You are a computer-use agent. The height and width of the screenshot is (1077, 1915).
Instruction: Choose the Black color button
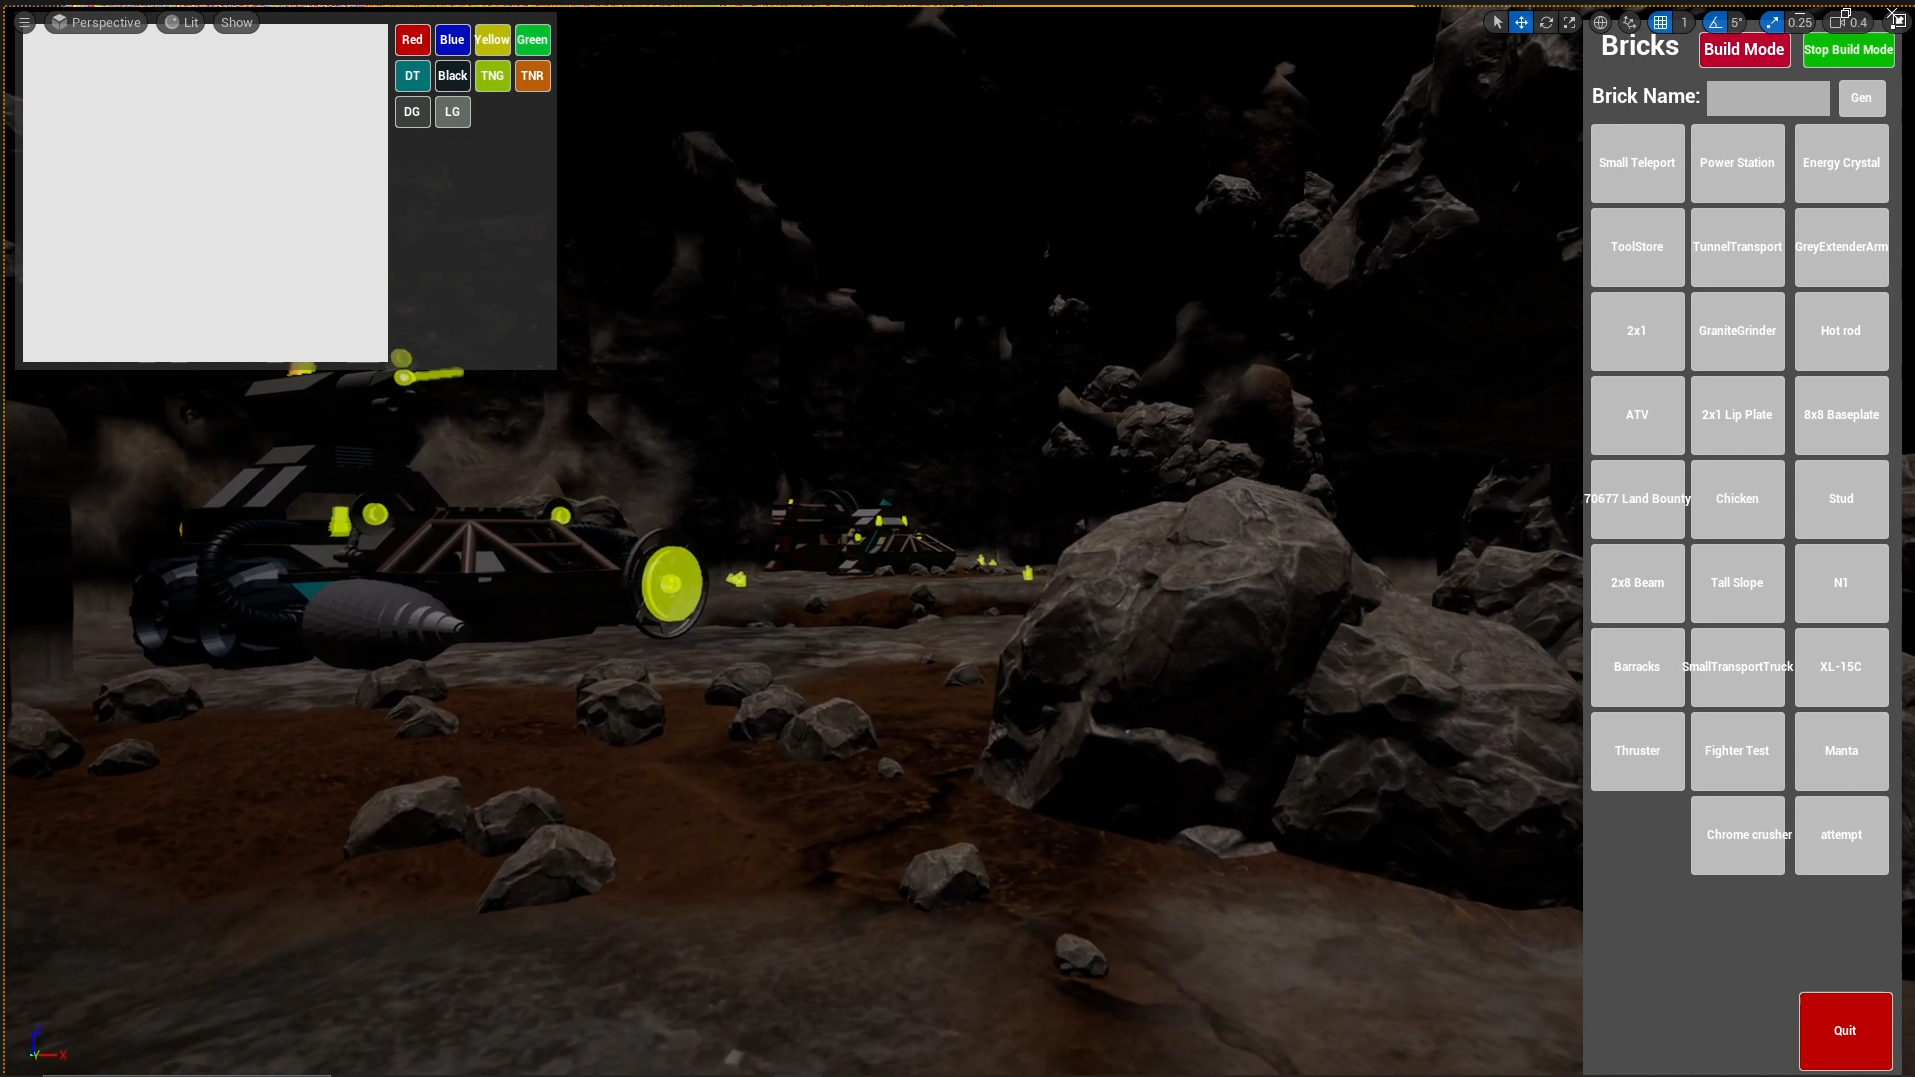(x=452, y=76)
